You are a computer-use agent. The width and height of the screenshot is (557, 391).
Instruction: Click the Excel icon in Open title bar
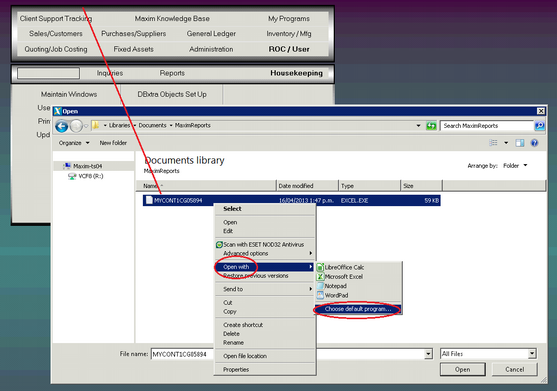58,111
